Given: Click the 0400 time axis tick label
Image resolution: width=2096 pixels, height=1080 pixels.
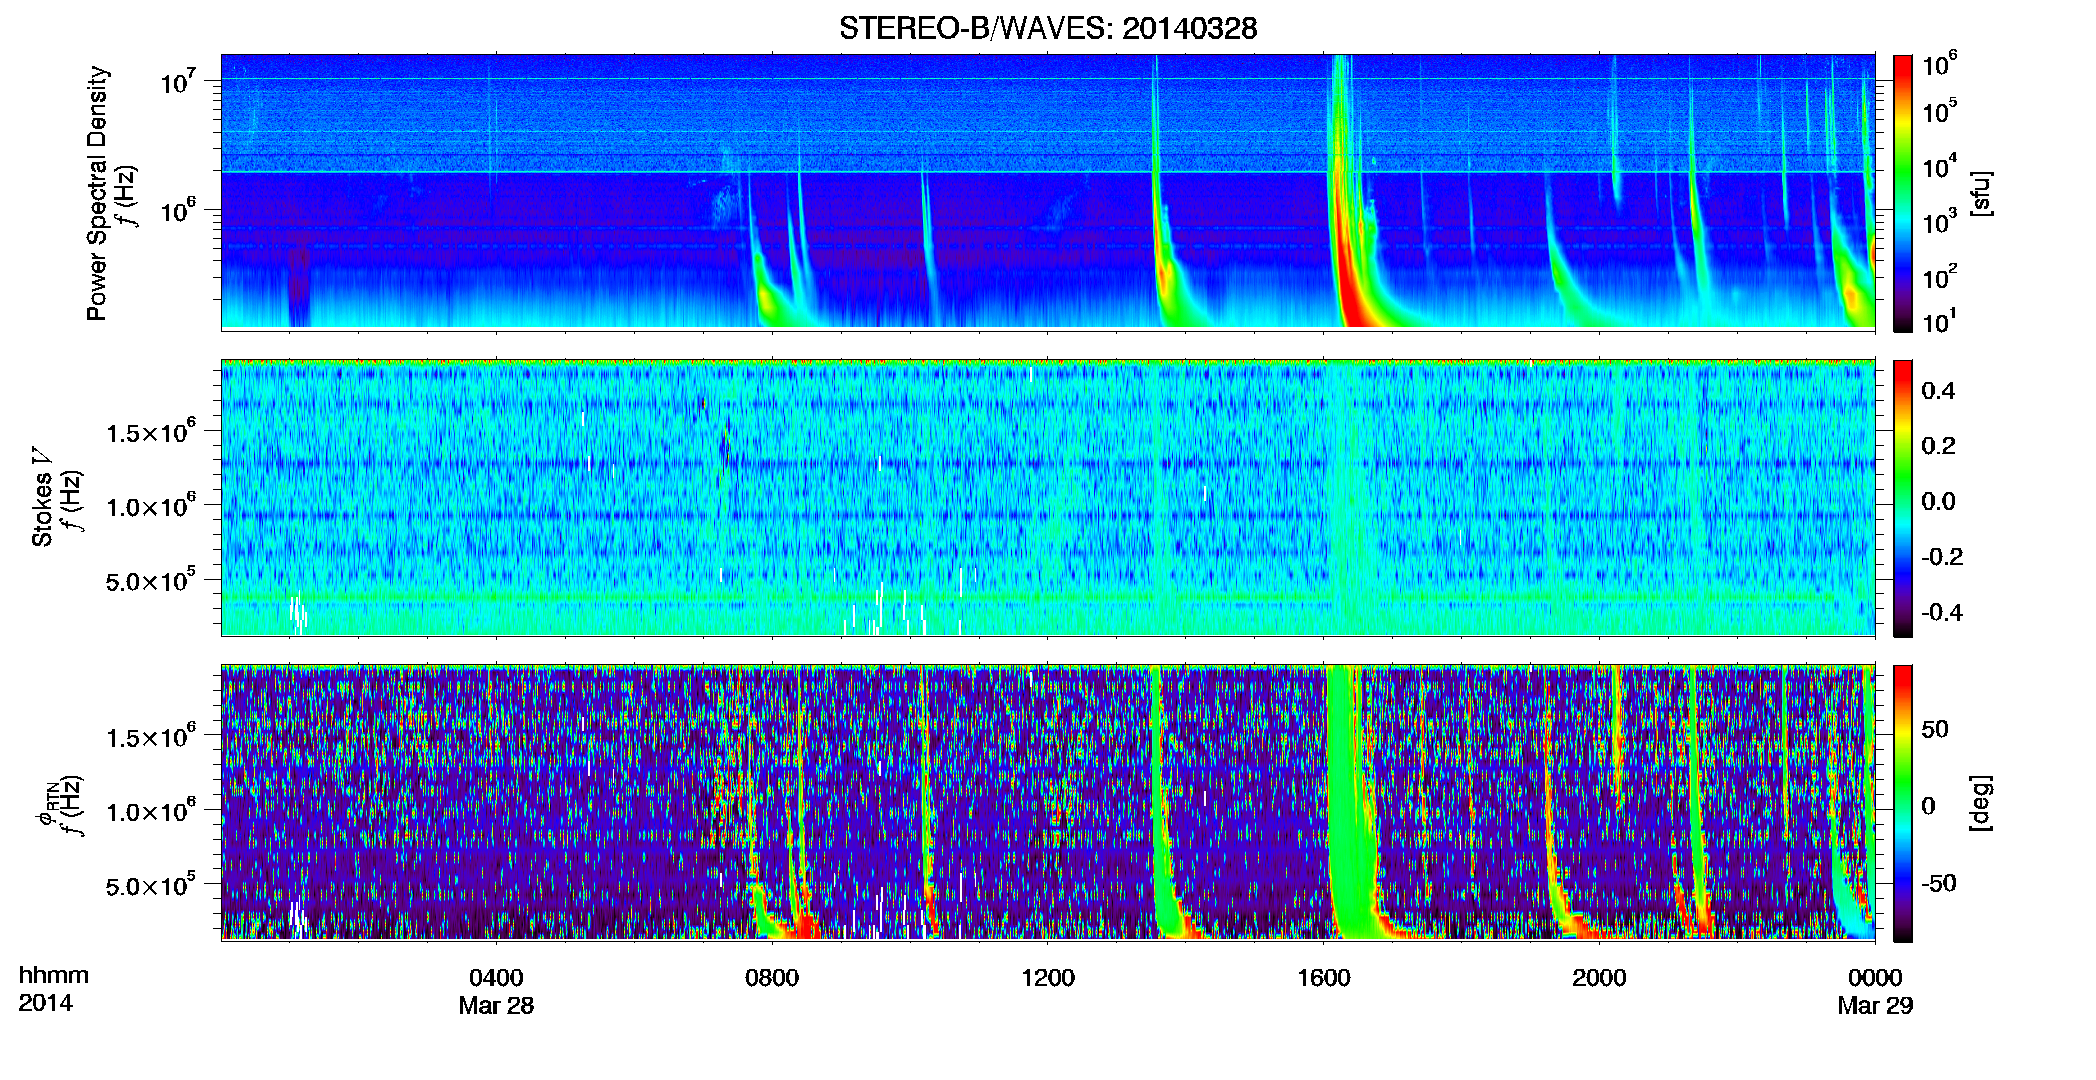Looking at the screenshot, I should (496, 977).
